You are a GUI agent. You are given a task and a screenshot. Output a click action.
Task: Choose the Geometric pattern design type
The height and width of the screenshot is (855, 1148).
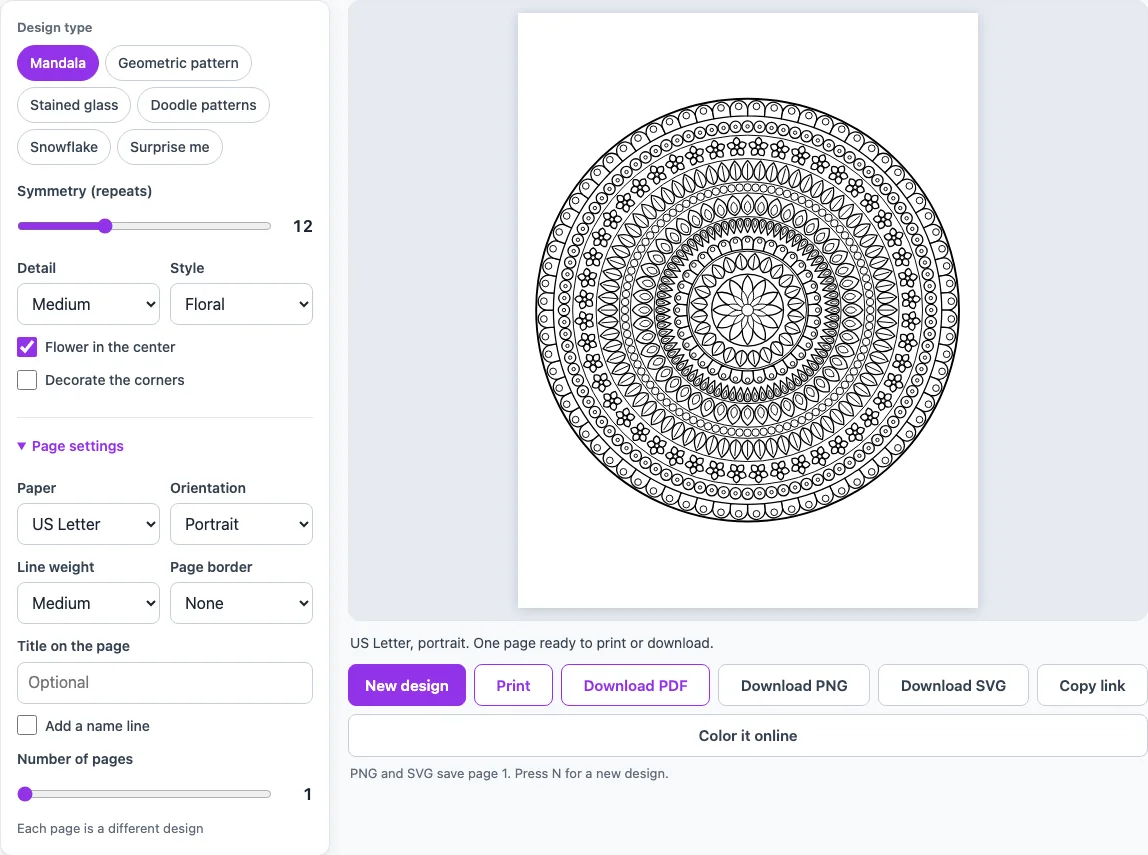click(x=178, y=63)
